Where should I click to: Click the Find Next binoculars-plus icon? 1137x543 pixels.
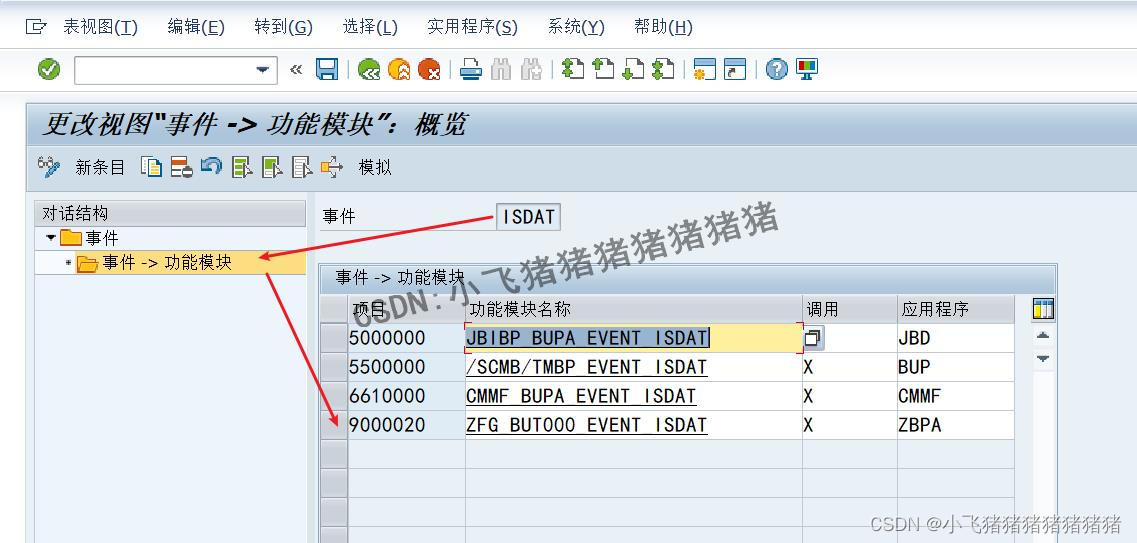point(532,70)
